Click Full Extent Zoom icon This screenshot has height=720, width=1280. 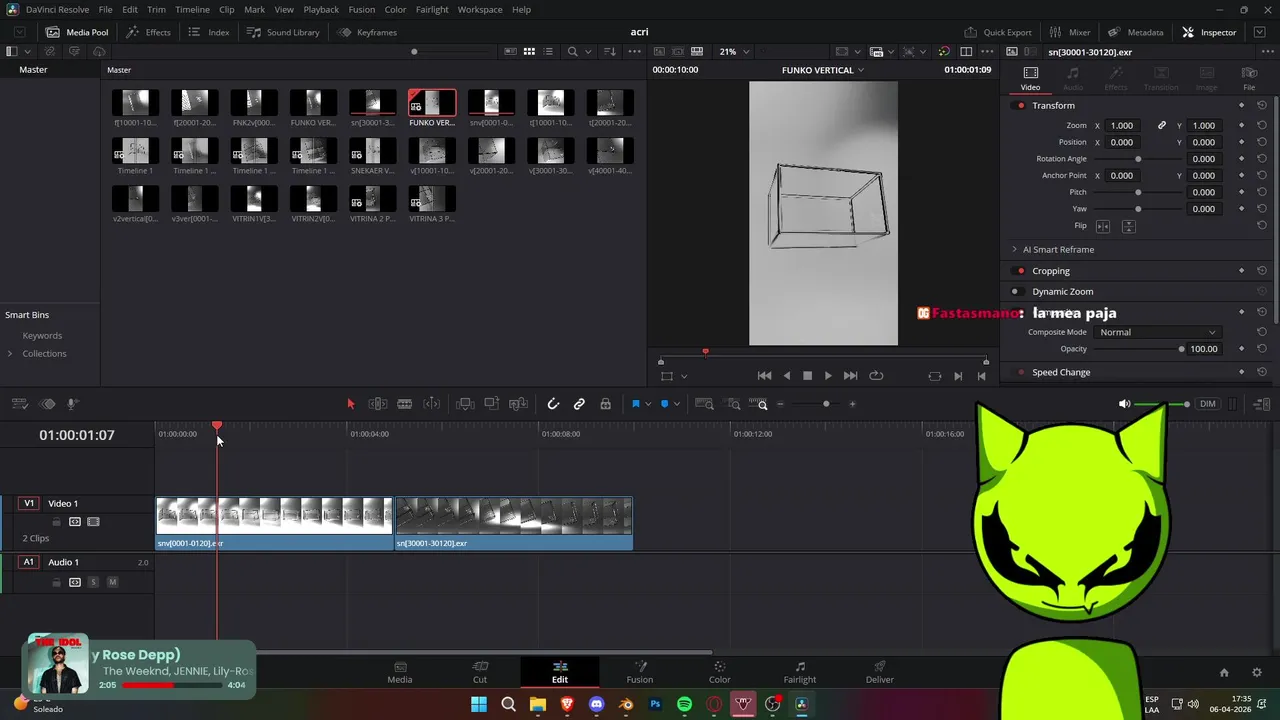704,404
